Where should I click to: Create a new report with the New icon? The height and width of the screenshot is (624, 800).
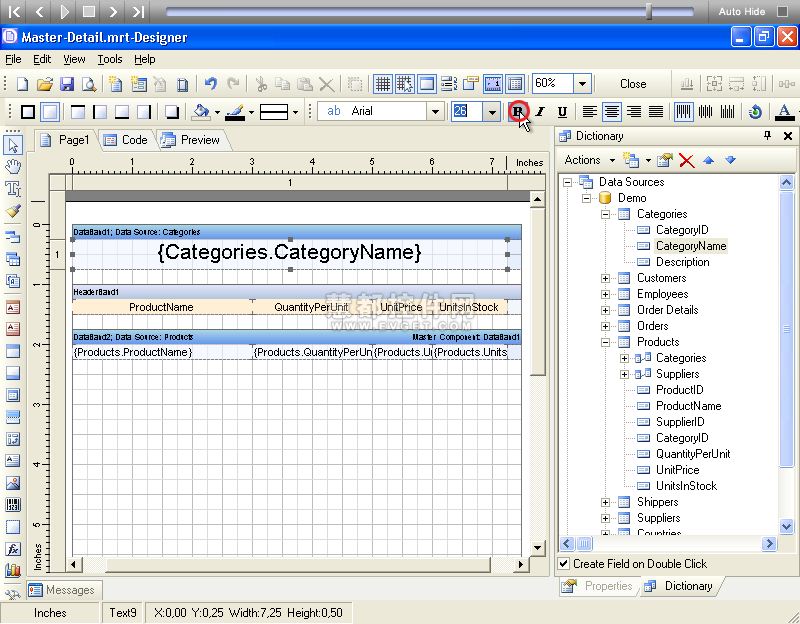tap(22, 84)
